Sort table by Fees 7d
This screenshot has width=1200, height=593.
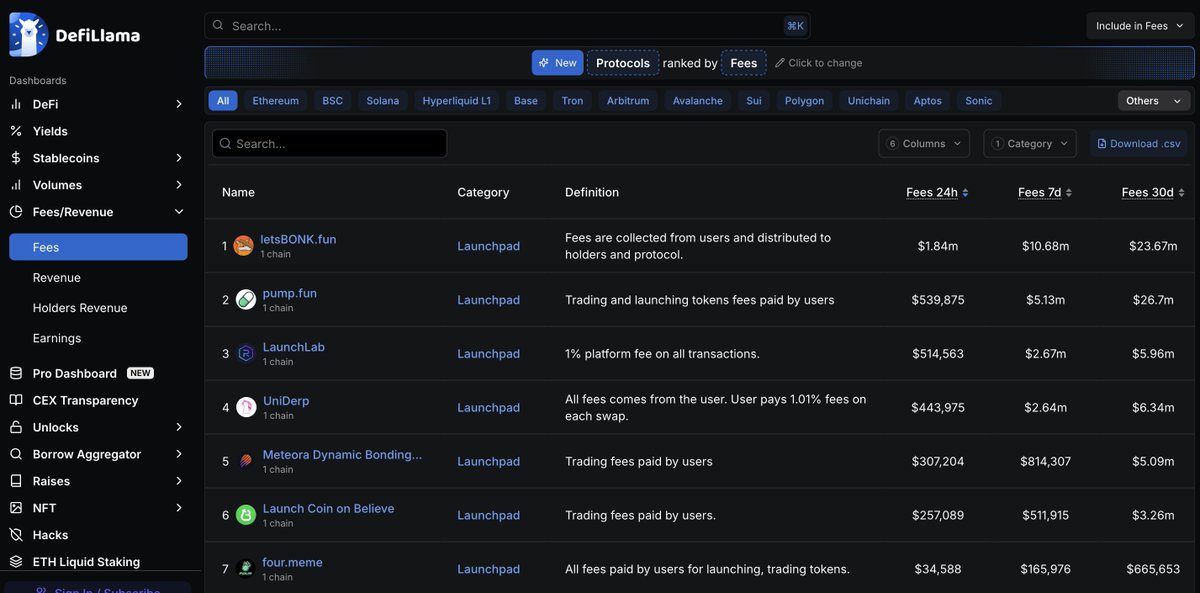click(x=1045, y=192)
